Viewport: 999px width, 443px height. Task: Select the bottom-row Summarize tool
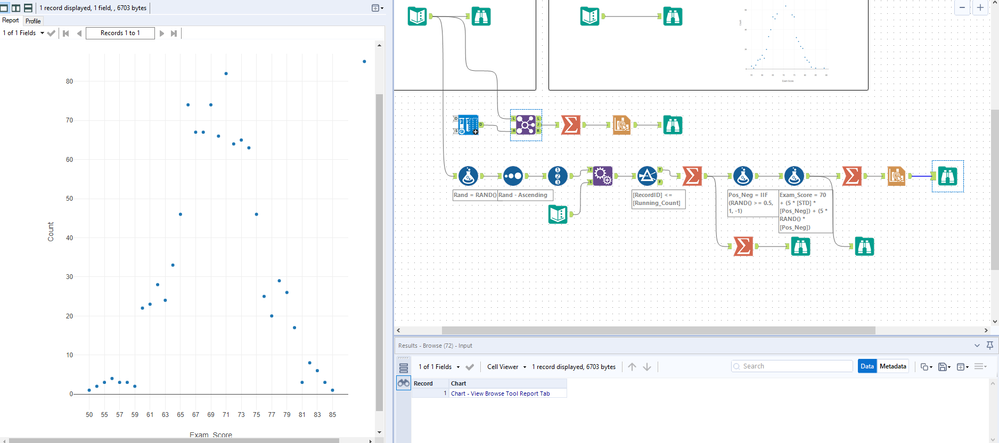click(743, 246)
